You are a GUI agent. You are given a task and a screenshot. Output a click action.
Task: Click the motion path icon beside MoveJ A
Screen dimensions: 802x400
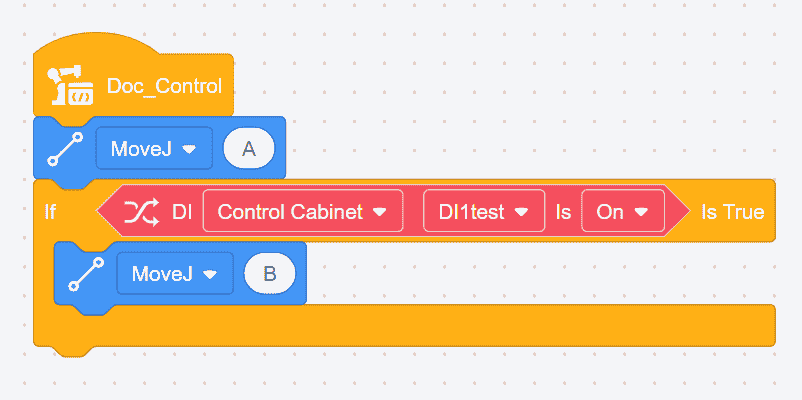tap(66, 149)
